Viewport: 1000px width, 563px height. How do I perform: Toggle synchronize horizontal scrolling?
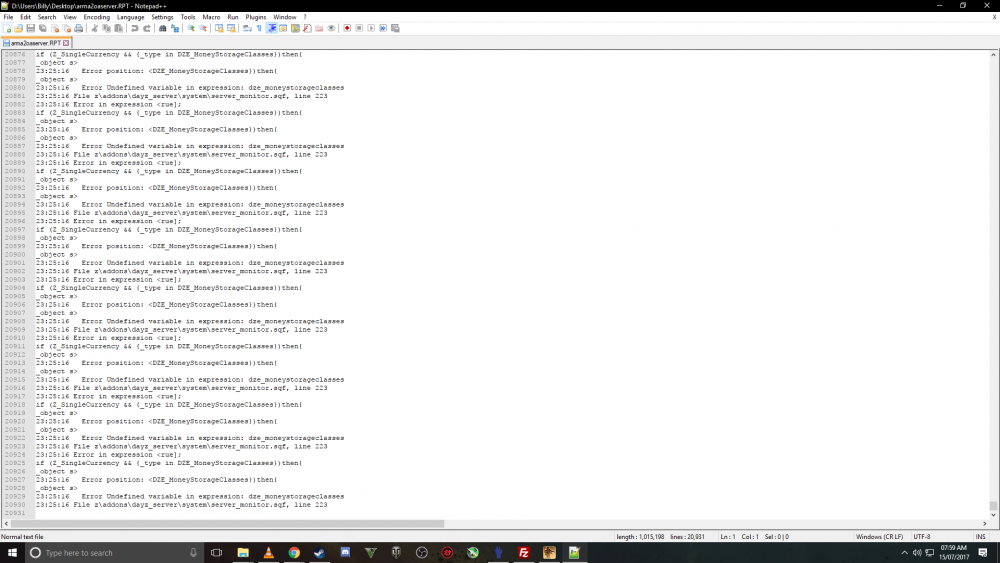click(231, 28)
